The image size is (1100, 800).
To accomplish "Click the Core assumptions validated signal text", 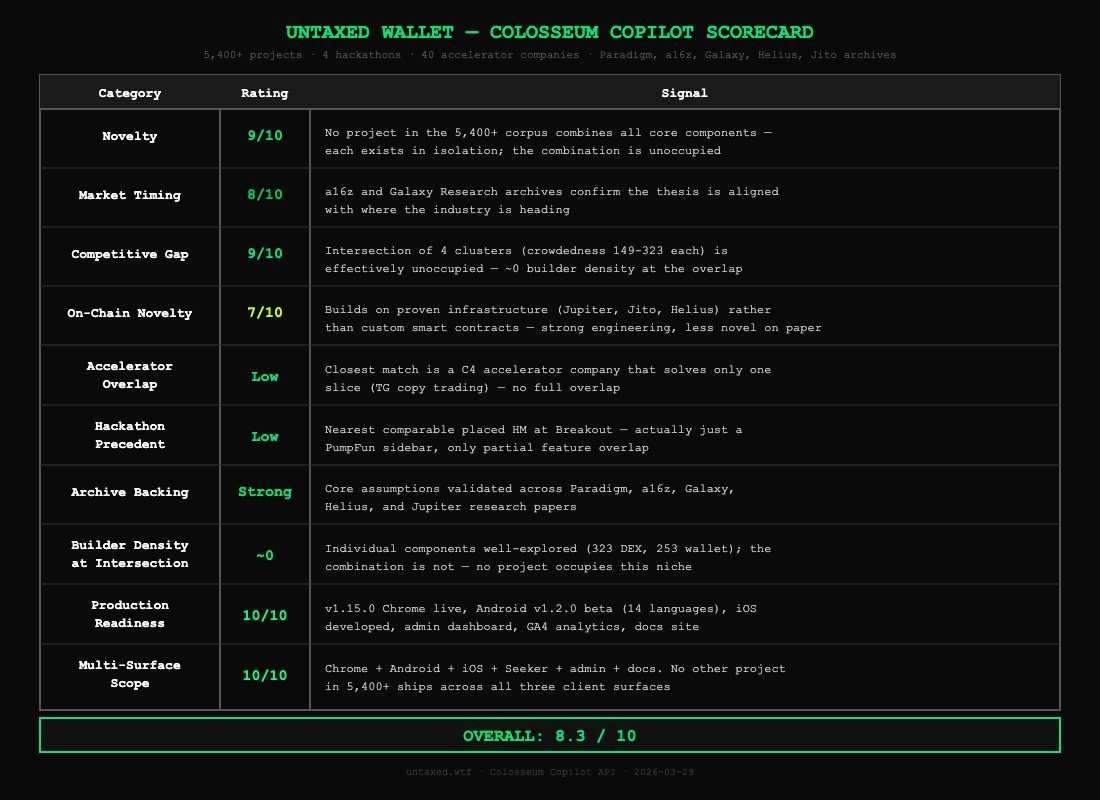I will [530, 498].
